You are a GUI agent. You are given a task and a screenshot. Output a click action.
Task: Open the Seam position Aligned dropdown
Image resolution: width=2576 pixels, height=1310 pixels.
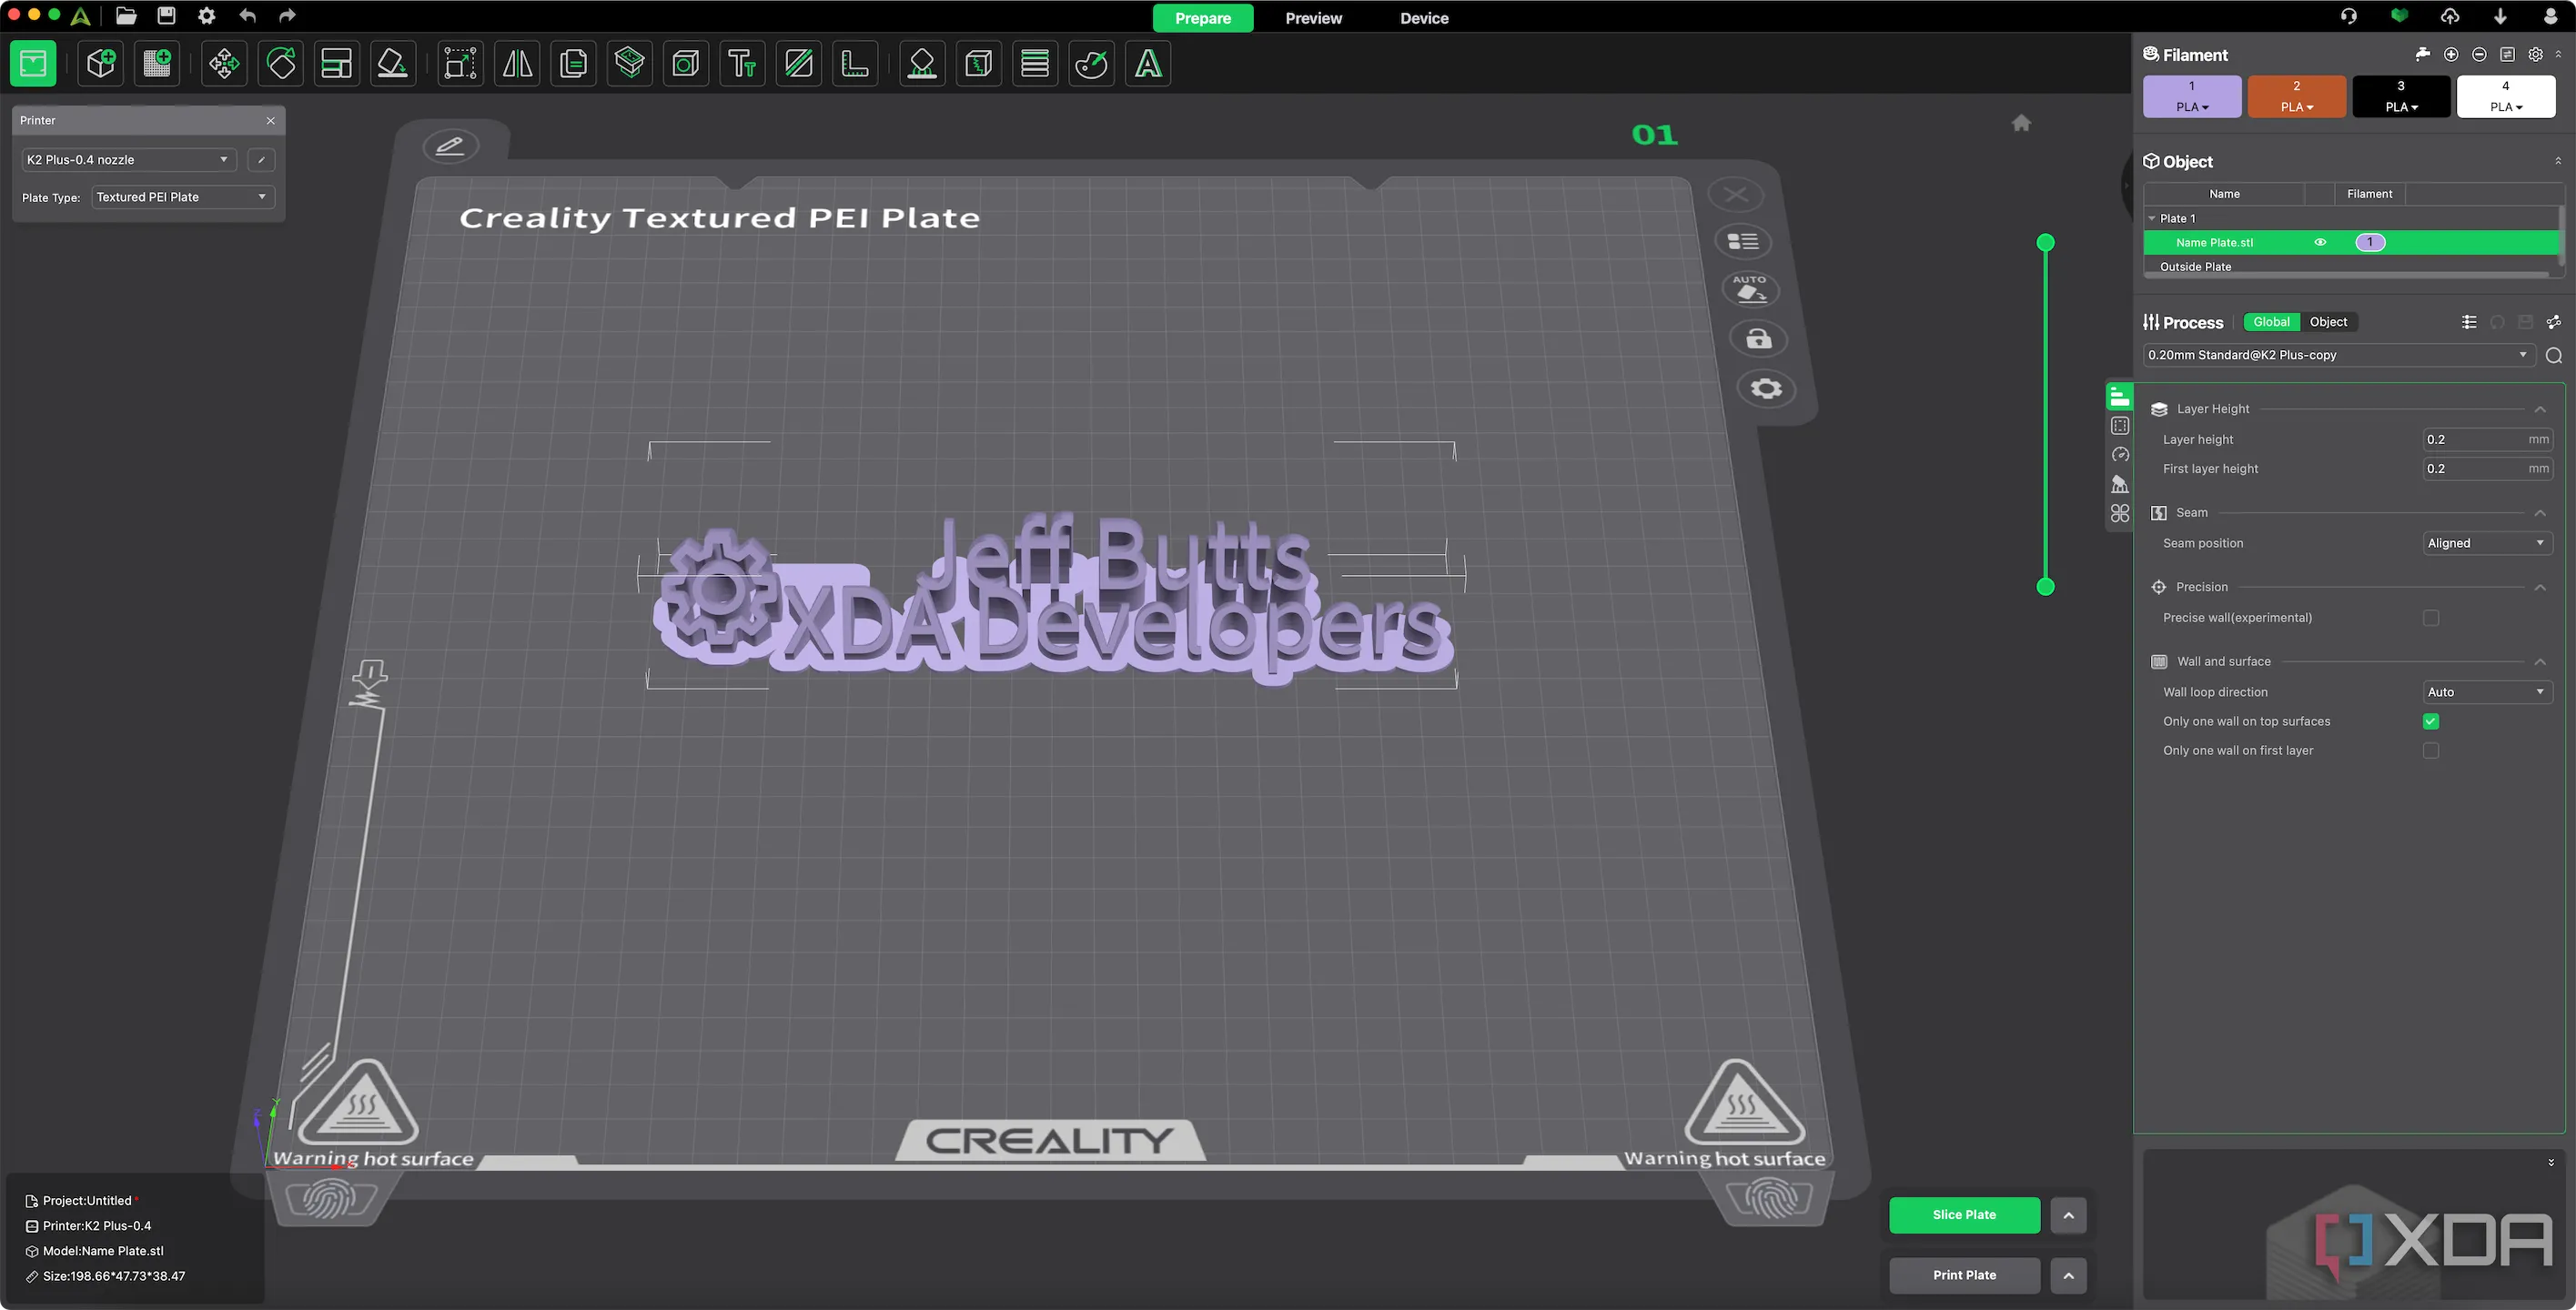pyautogui.click(x=2486, y=543)
